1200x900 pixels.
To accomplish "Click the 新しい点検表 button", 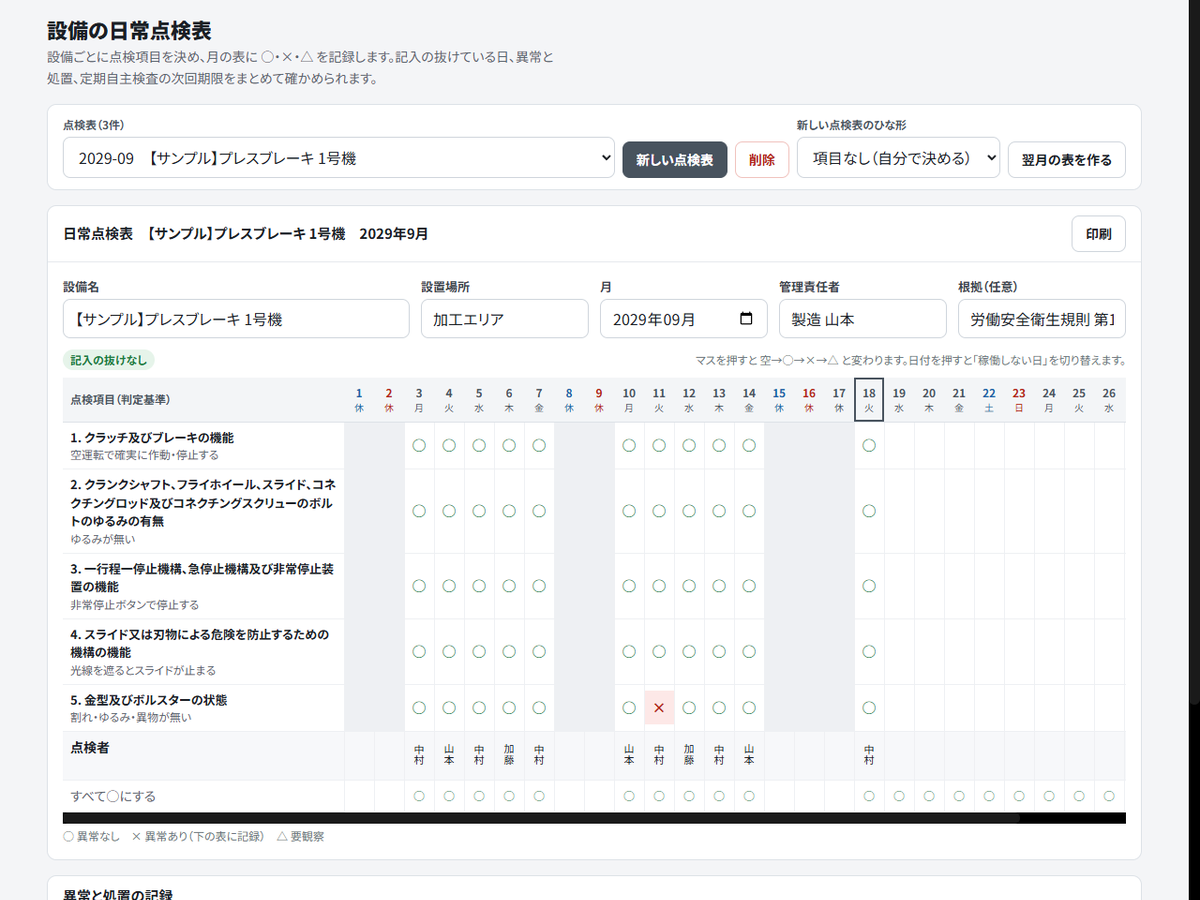I will point(675,160).
